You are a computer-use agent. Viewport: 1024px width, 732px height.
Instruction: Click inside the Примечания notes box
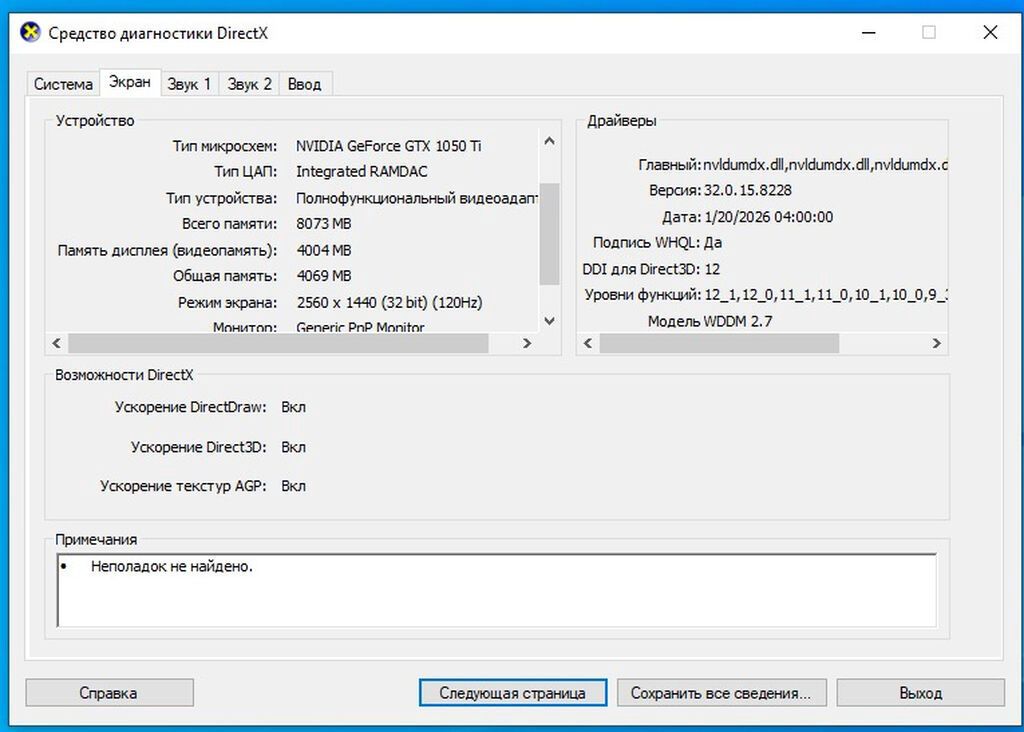(497, 590)
